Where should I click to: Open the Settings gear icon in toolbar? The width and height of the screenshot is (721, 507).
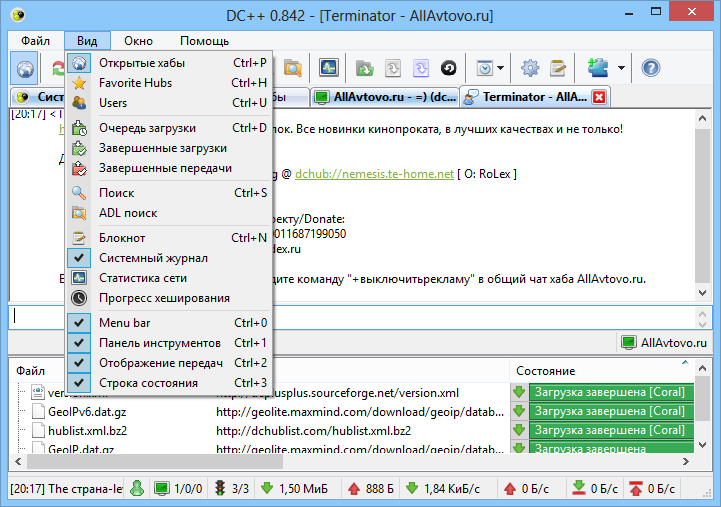(530, 68)
